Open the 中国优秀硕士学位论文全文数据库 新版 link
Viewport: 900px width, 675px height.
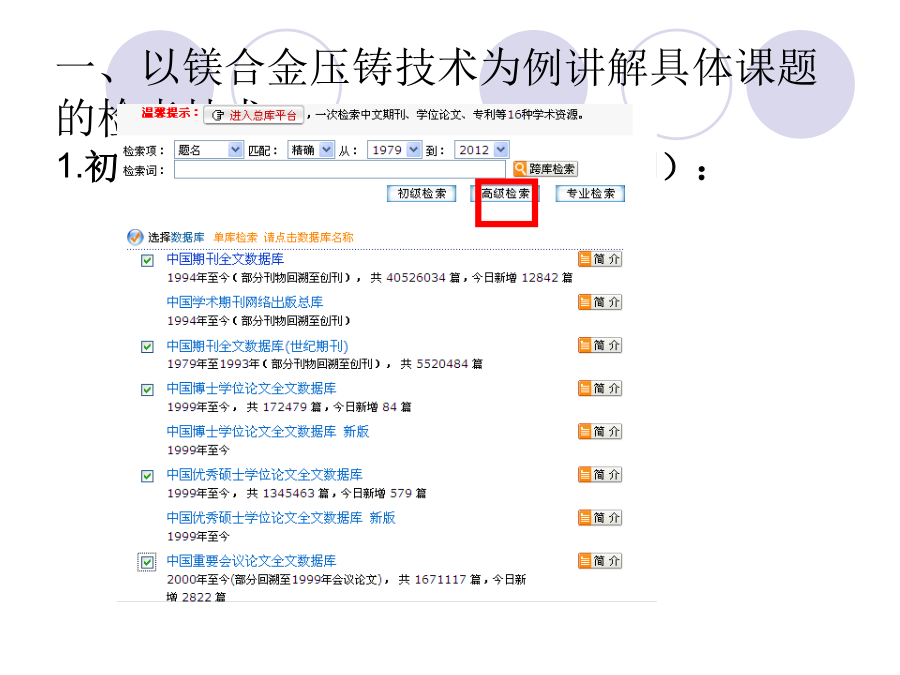pos(281,518)
